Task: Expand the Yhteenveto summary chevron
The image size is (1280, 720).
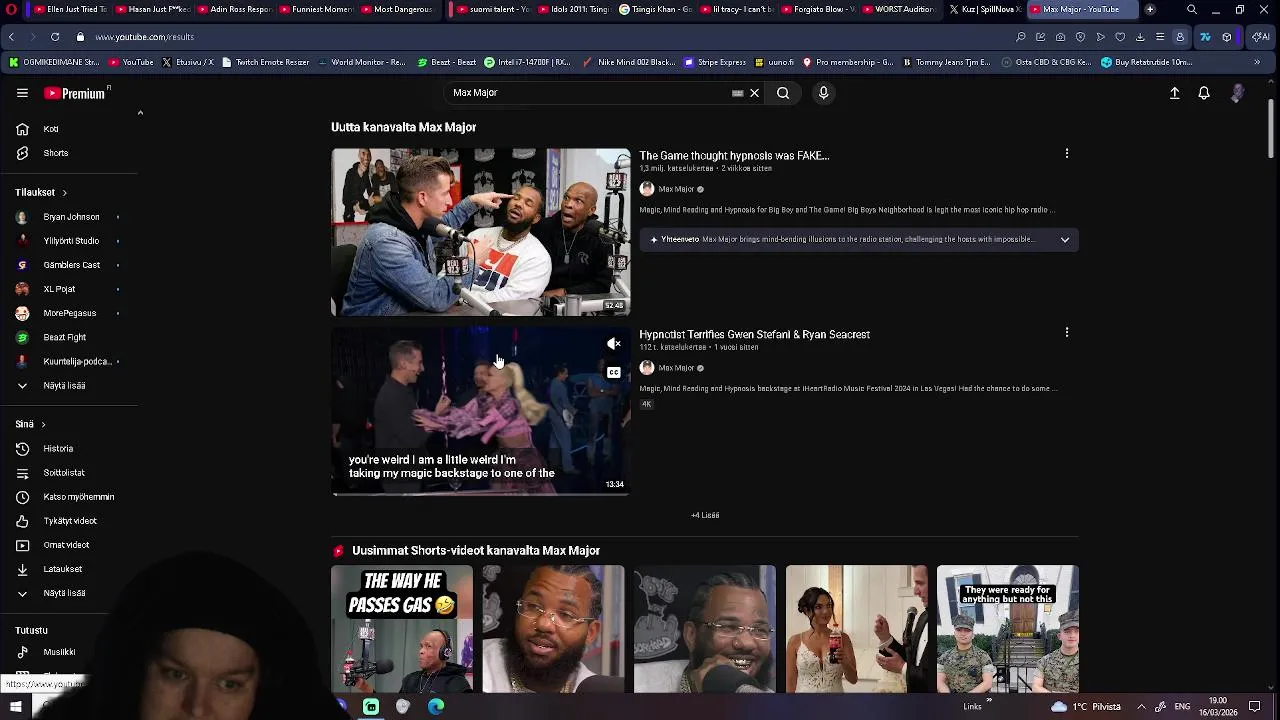Action: click(1065, 240)
